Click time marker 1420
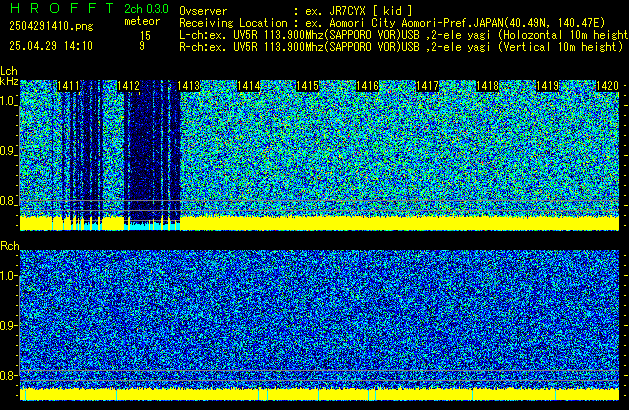The image size is (629, 410). [607, 86]
